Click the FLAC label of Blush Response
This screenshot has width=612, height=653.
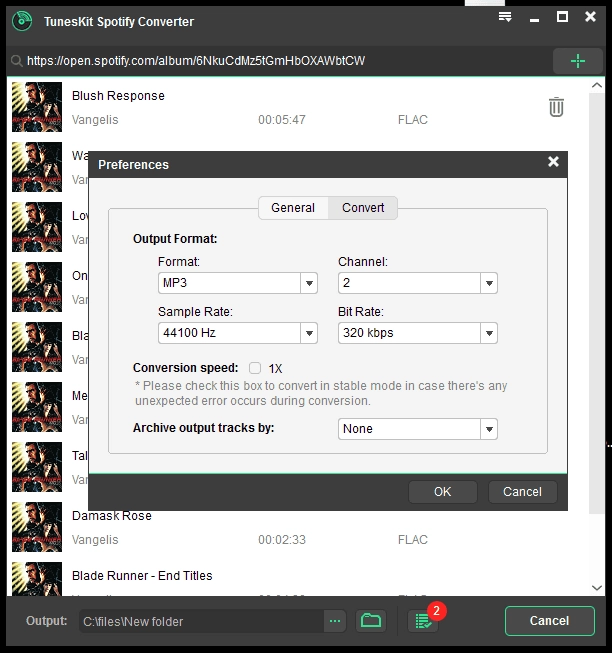pos(413,120)
